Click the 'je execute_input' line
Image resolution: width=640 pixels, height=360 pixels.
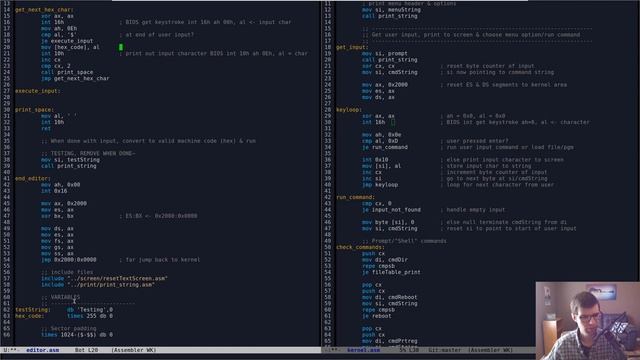tap(67, 41)
